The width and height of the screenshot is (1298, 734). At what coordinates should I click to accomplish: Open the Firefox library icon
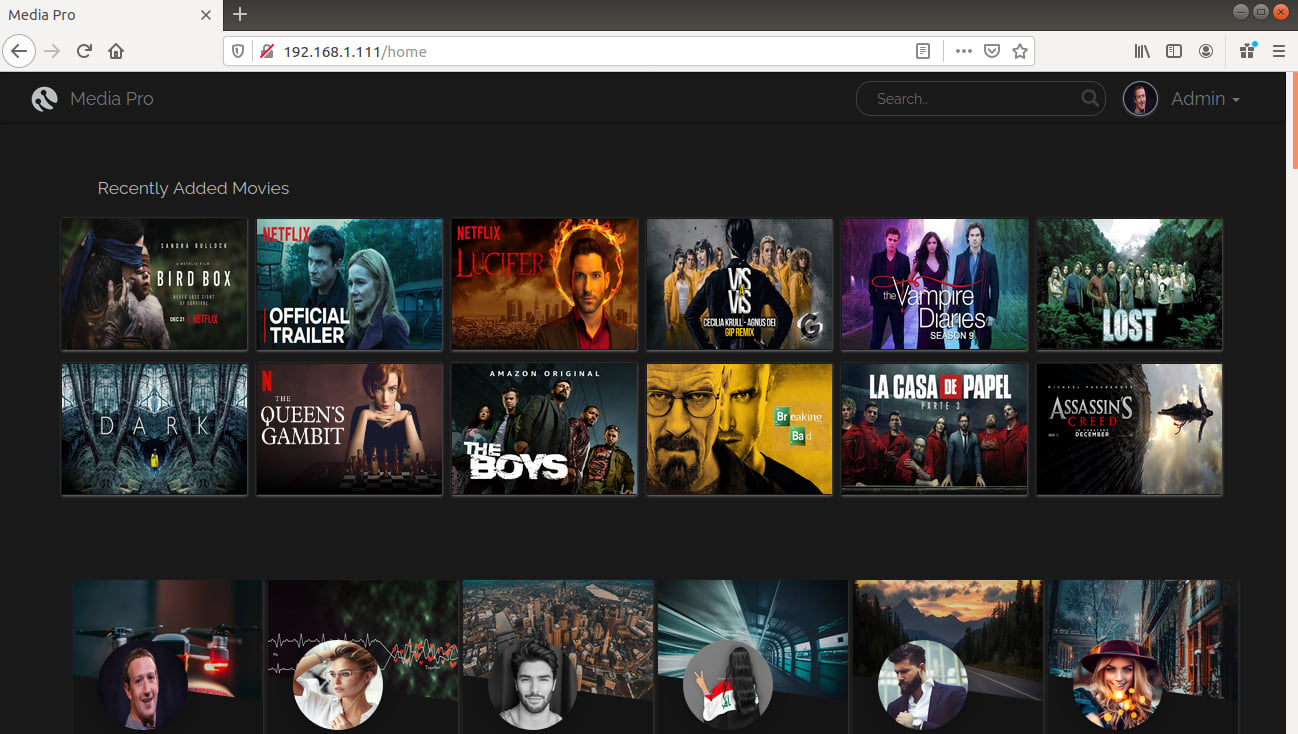coord(1141,51)
